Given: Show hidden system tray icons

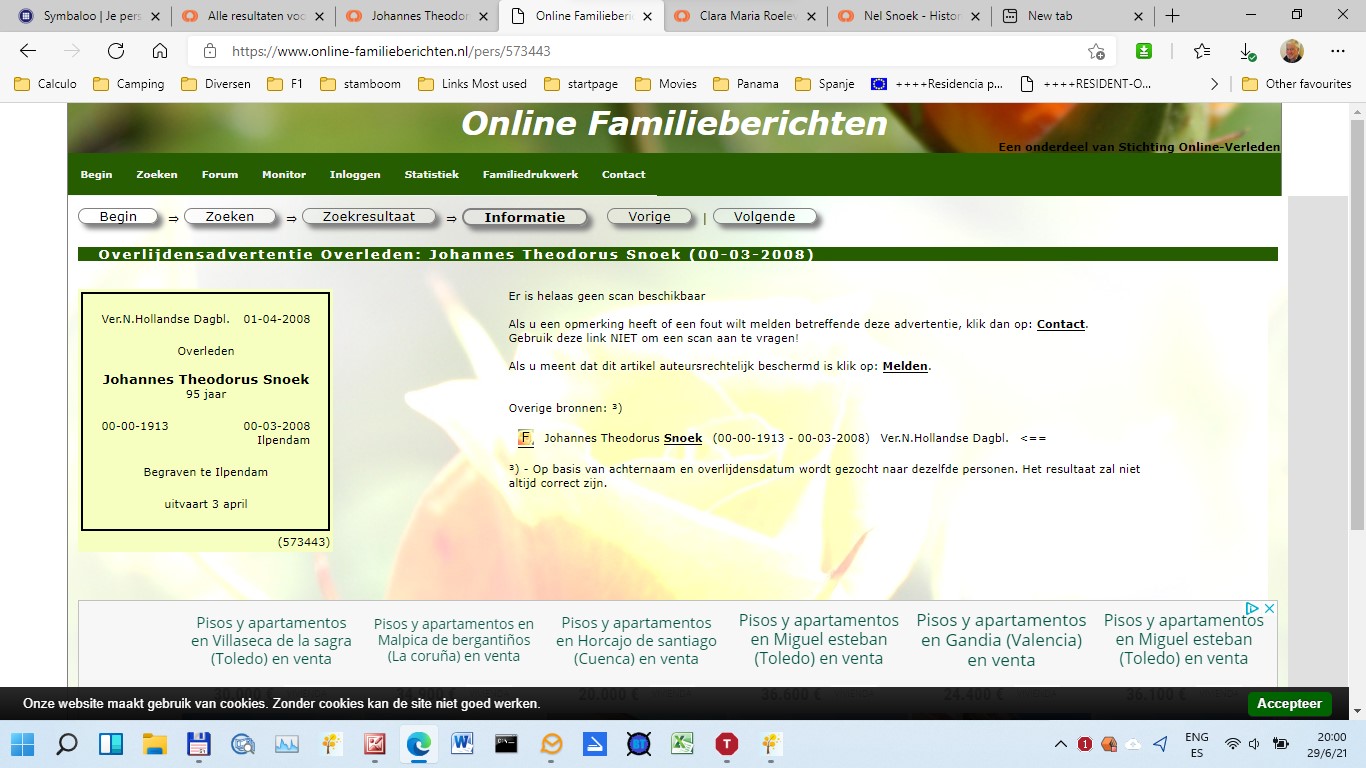Looking at the screenshot, I should click(1060, 744).
